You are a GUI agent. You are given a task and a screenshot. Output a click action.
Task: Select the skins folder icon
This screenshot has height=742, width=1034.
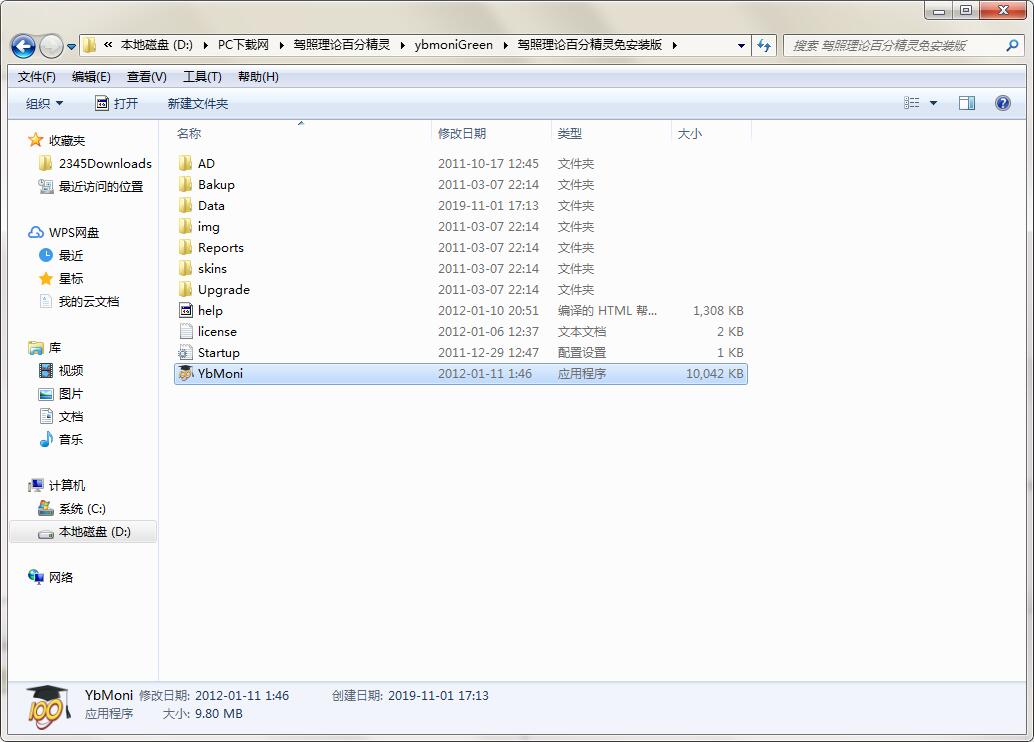coord(185,268)
